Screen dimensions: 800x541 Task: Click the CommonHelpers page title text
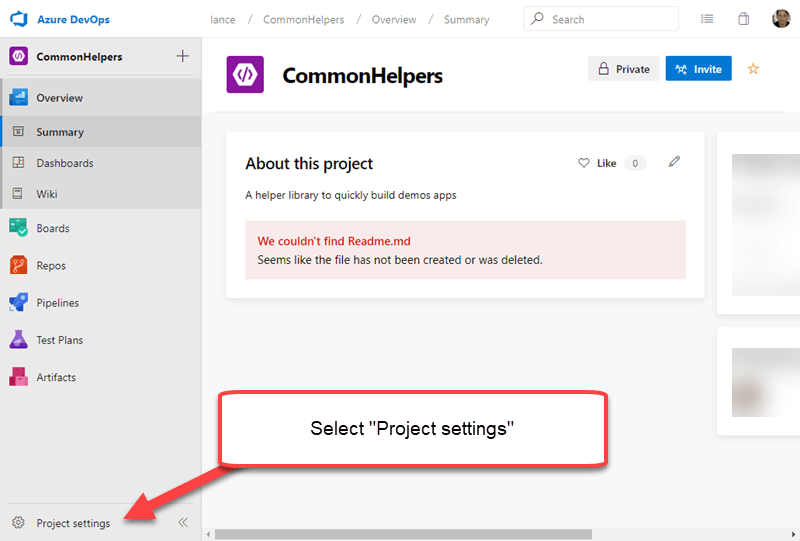tap(362, 76)
